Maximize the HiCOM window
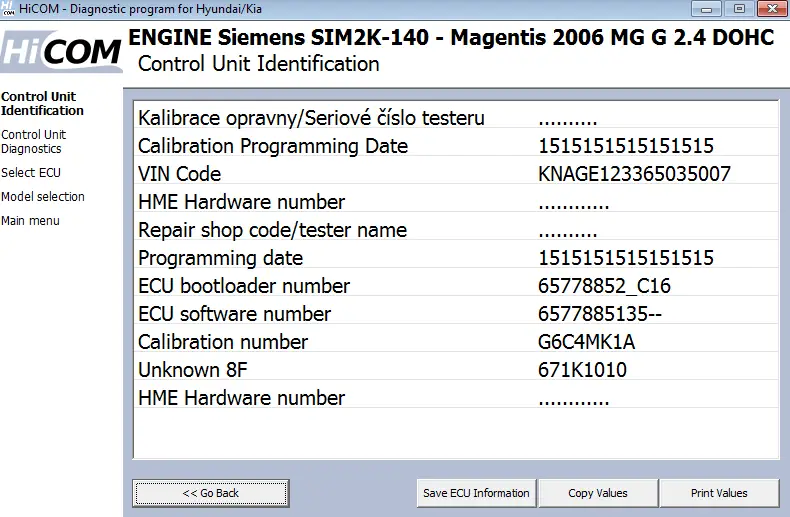790x517 pixels. click(739, 9)
